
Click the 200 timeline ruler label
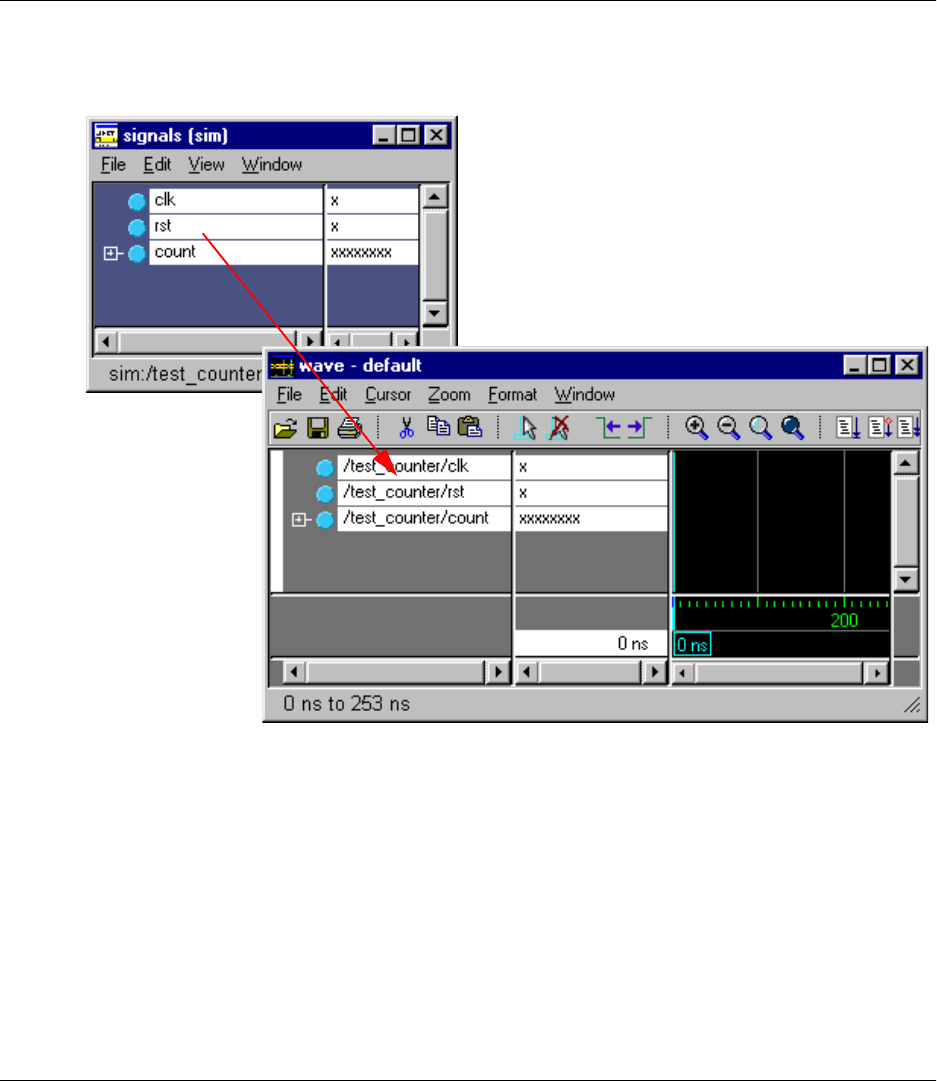(844, 620)
